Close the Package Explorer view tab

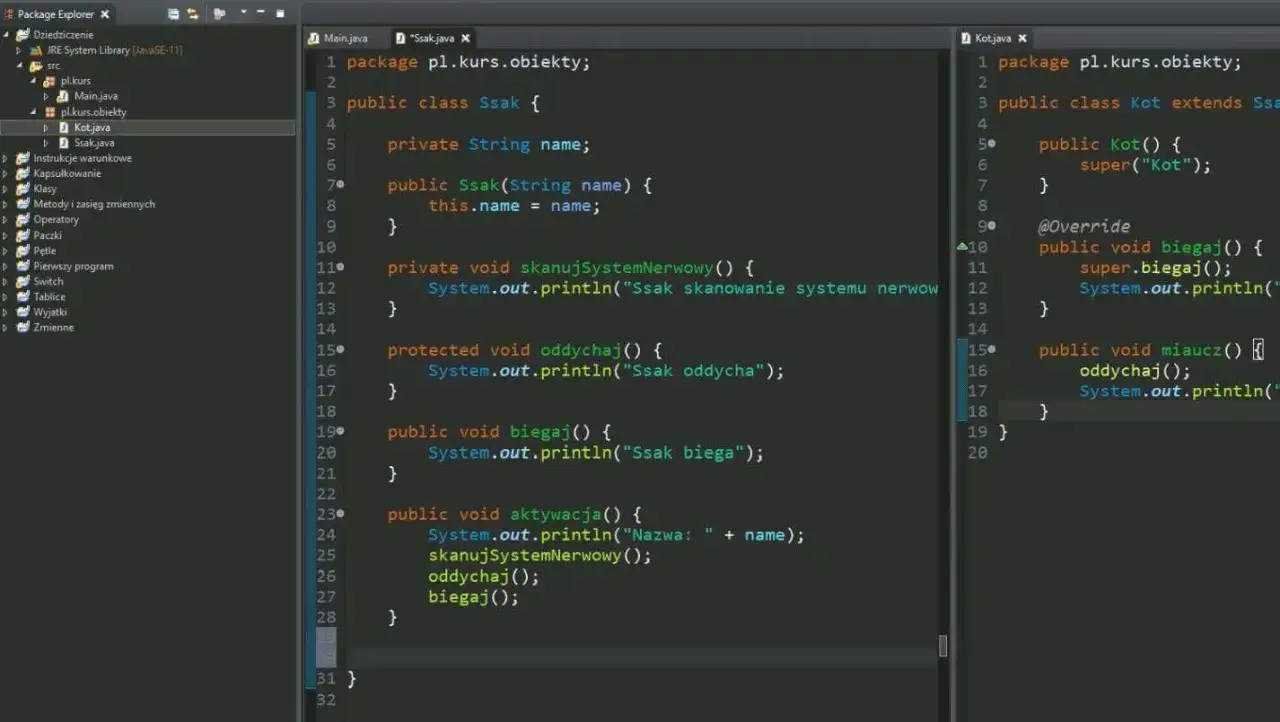coord(105,14)
